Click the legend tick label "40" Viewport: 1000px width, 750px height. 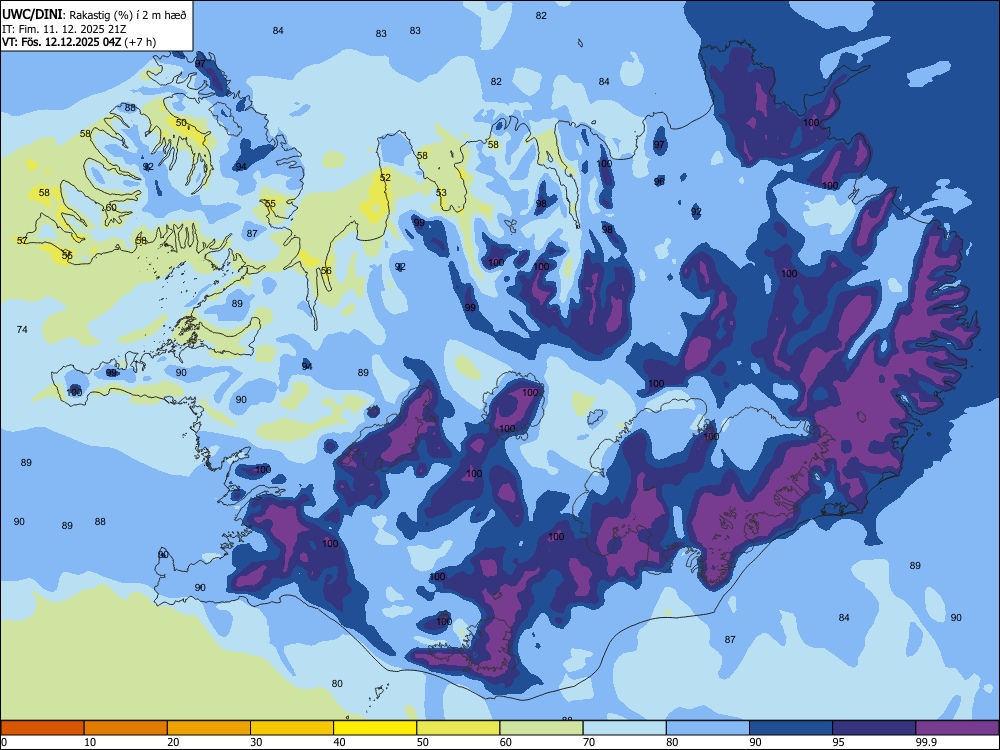(339, 742)
